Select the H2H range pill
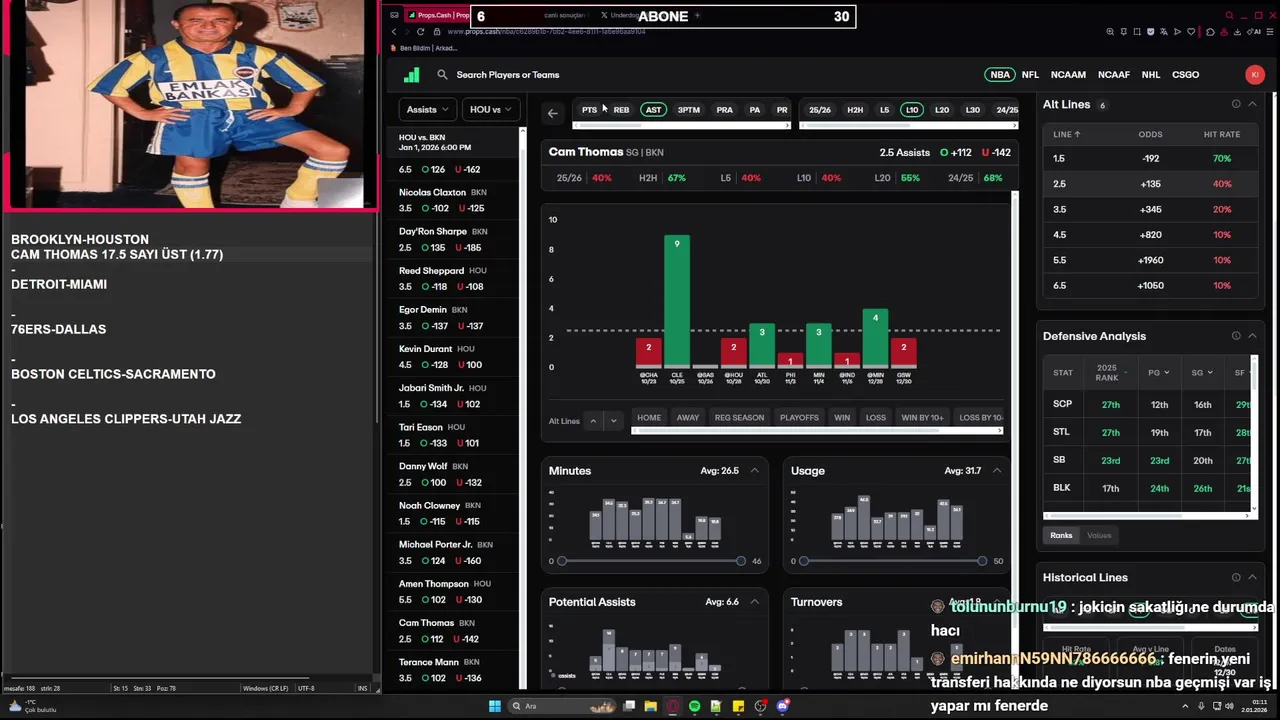Viewport: 1280px width, 720px height. point(855,110)
